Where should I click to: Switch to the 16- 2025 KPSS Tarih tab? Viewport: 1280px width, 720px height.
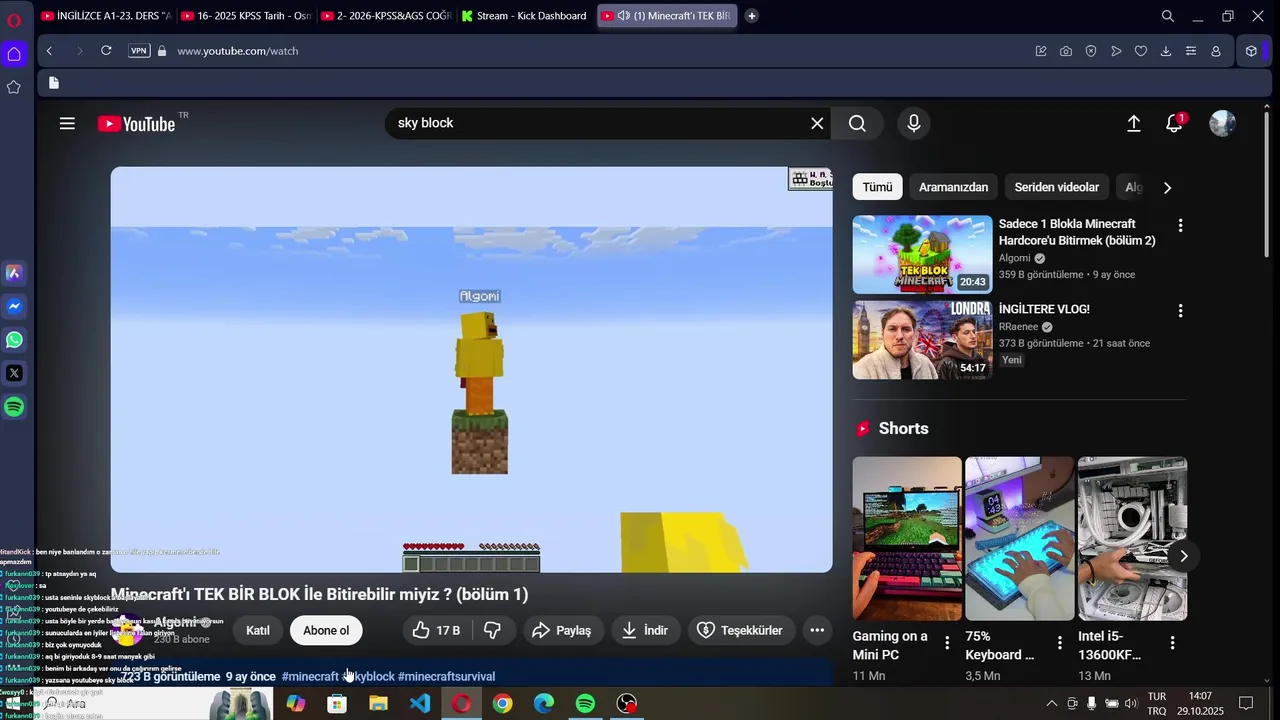click(x=247, y=16)
